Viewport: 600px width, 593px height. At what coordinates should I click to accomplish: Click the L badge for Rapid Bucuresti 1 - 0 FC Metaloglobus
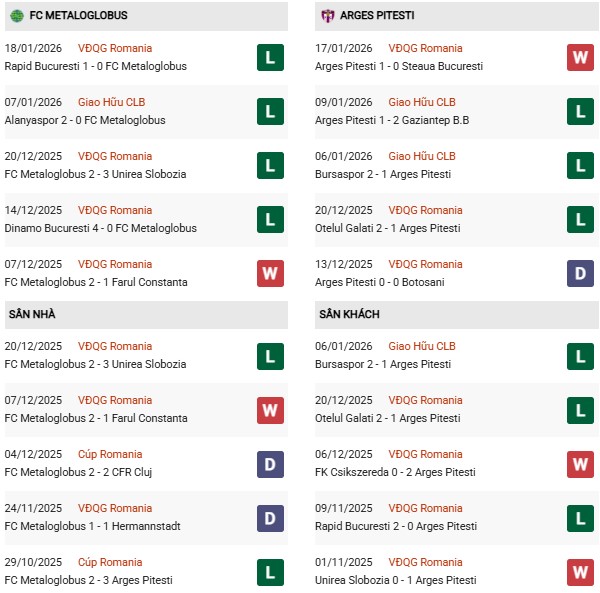270,57
